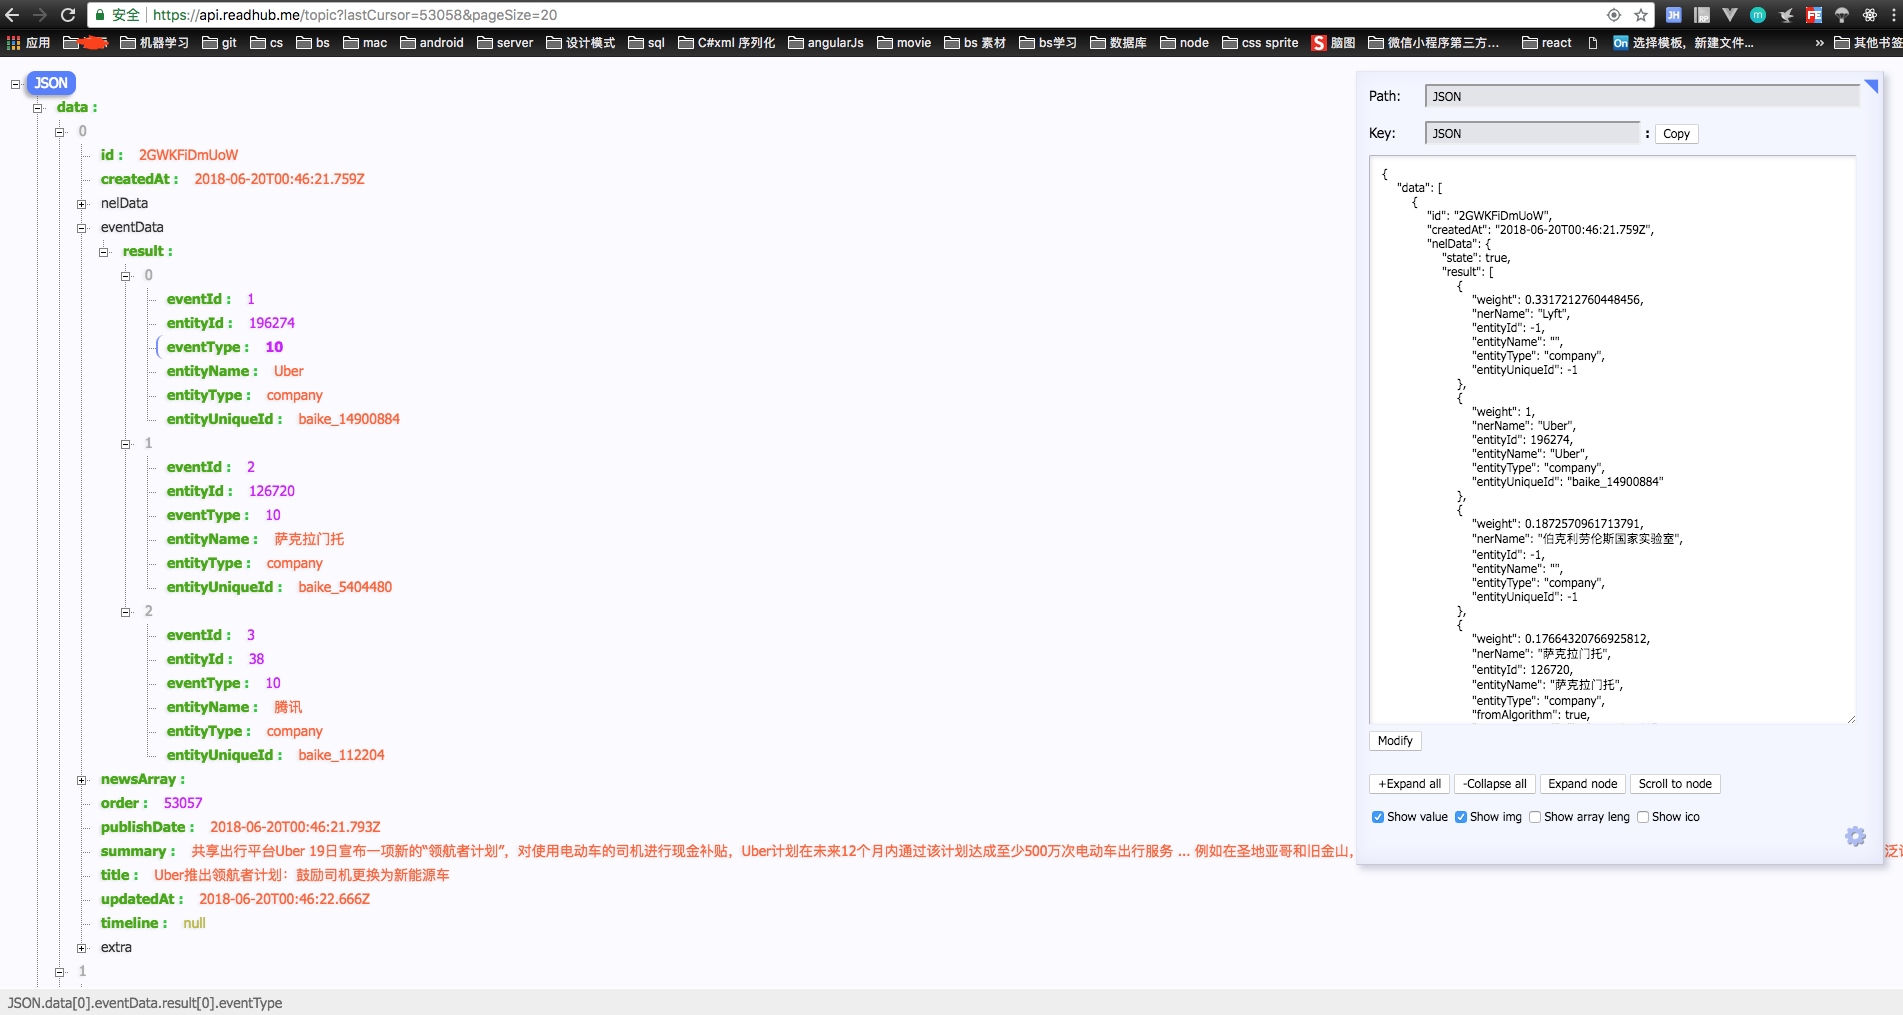This screenshot has width=1903, height=1015.
Task: Click into the Path field
Action: click(1642, 96)
